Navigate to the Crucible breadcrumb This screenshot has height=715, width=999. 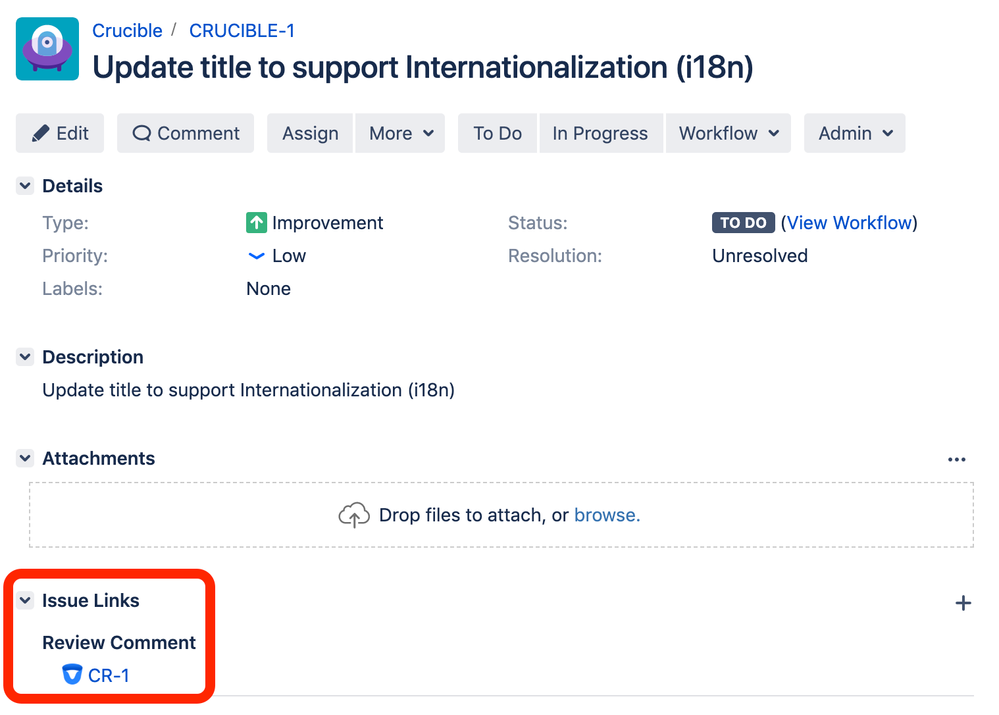127,30
